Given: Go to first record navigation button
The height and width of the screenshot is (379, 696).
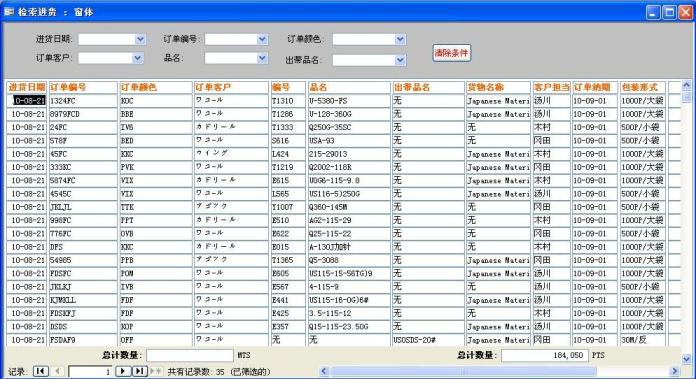Looking at the screenshot, I should (40, 371).
